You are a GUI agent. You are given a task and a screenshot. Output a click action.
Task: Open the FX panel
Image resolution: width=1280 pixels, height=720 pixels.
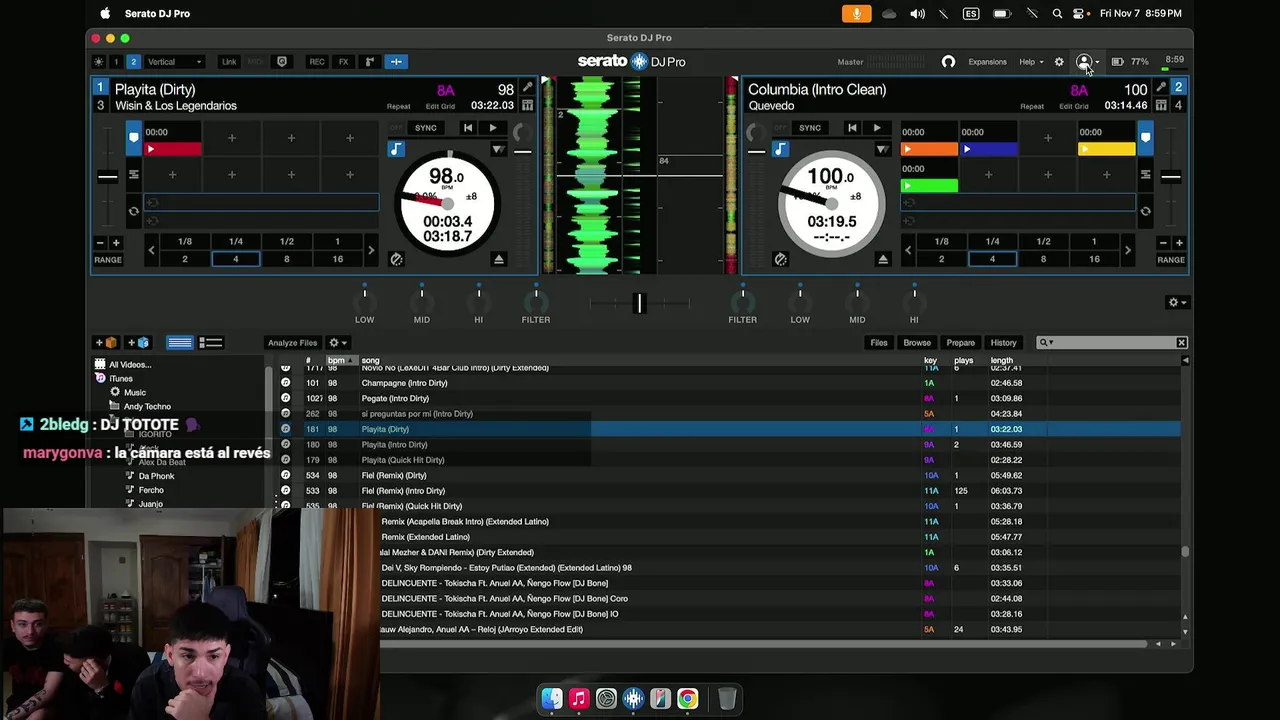pos(343,62)
